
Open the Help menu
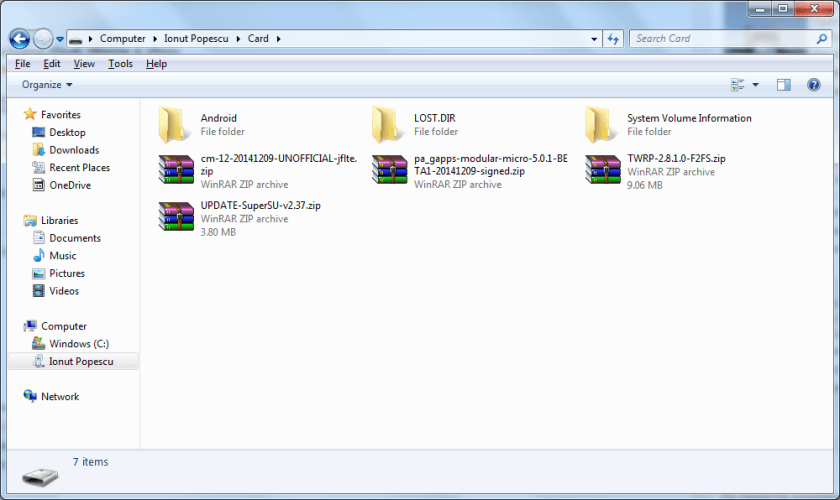tap(156, 64)
